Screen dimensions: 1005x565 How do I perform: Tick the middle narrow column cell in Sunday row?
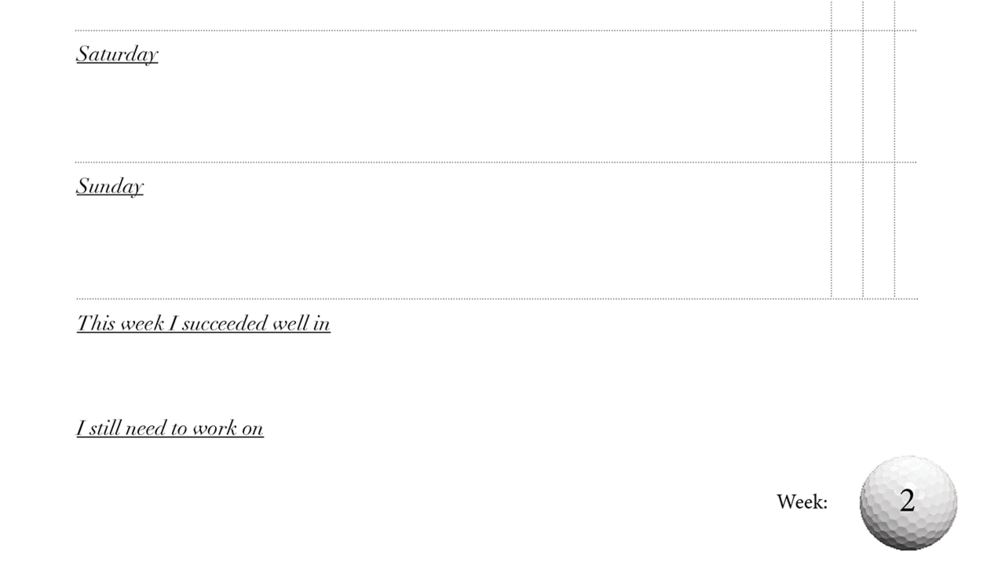pyautogui.click(x=879, y=231)
